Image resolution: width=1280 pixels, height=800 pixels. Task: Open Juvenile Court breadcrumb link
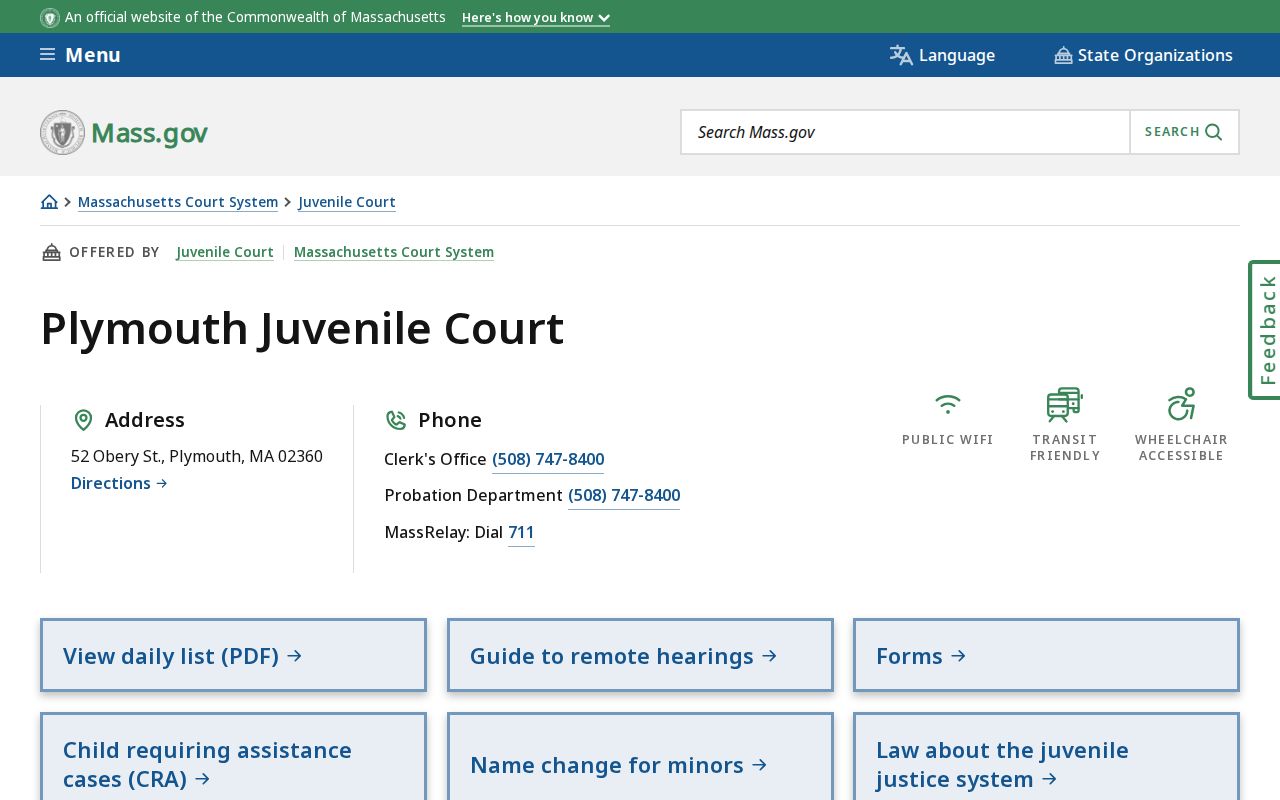[347, 202]
